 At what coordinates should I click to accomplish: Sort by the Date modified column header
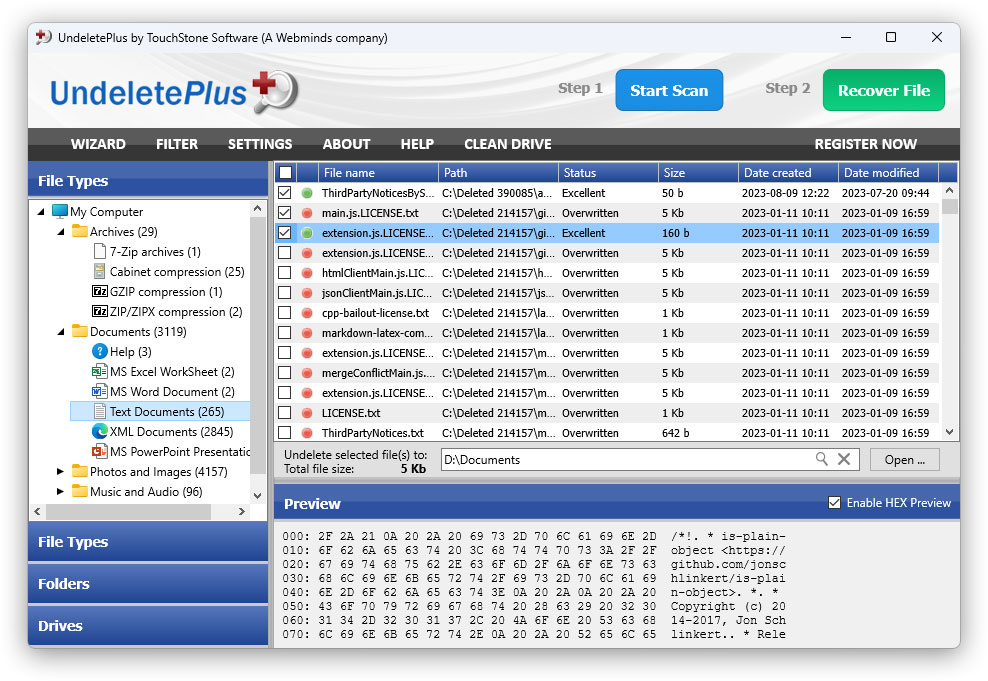(x=888, y=173)
